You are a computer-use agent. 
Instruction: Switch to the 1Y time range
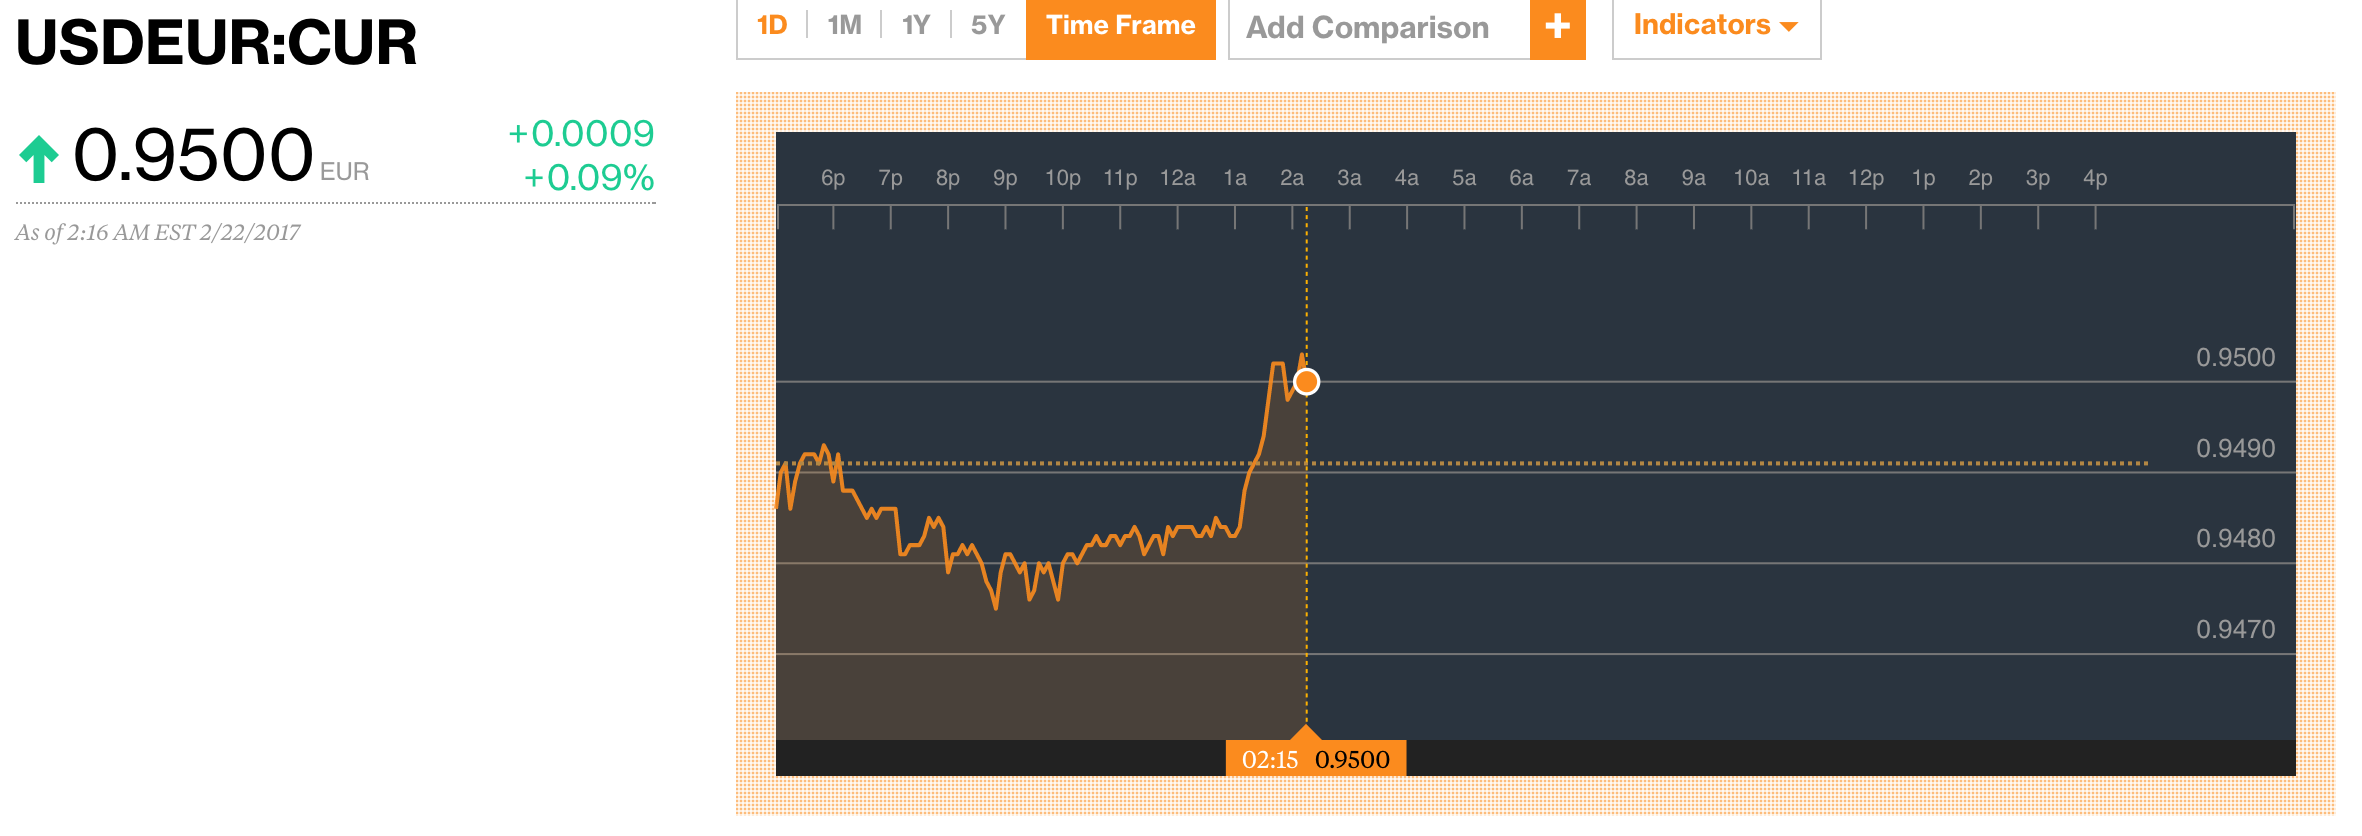pos(916,26)
